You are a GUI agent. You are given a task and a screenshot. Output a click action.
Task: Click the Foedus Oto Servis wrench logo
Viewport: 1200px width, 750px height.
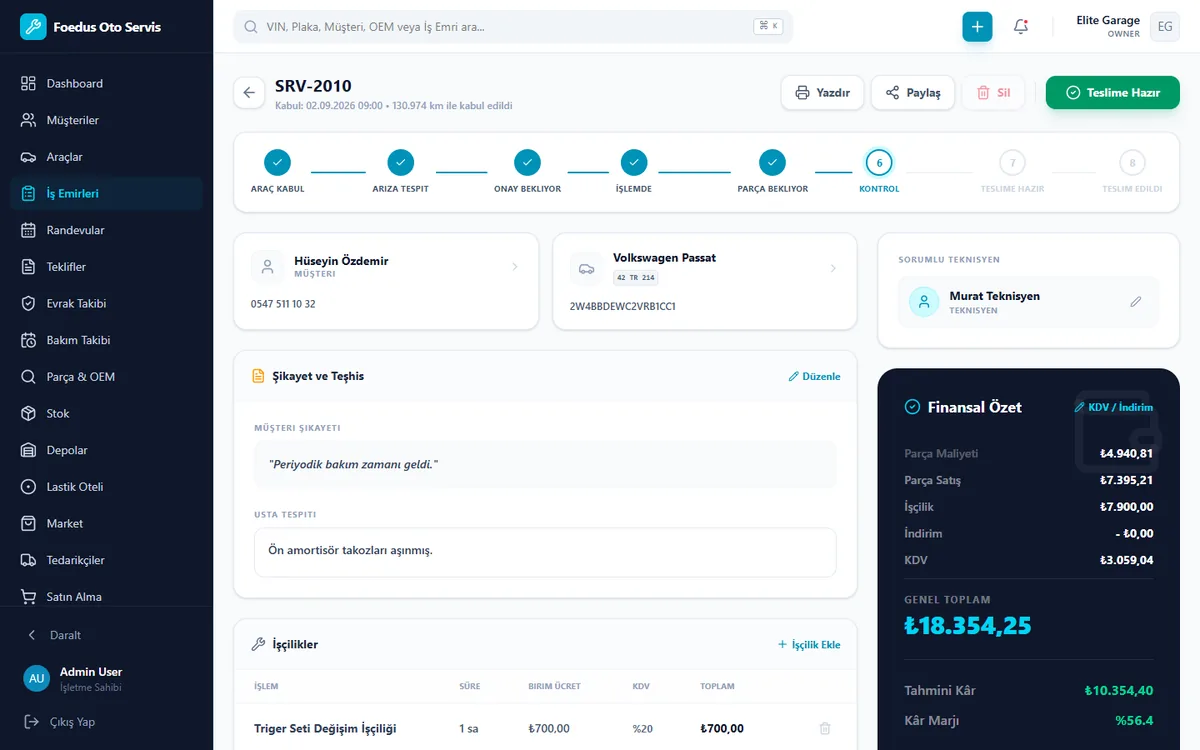pos(33,27)
